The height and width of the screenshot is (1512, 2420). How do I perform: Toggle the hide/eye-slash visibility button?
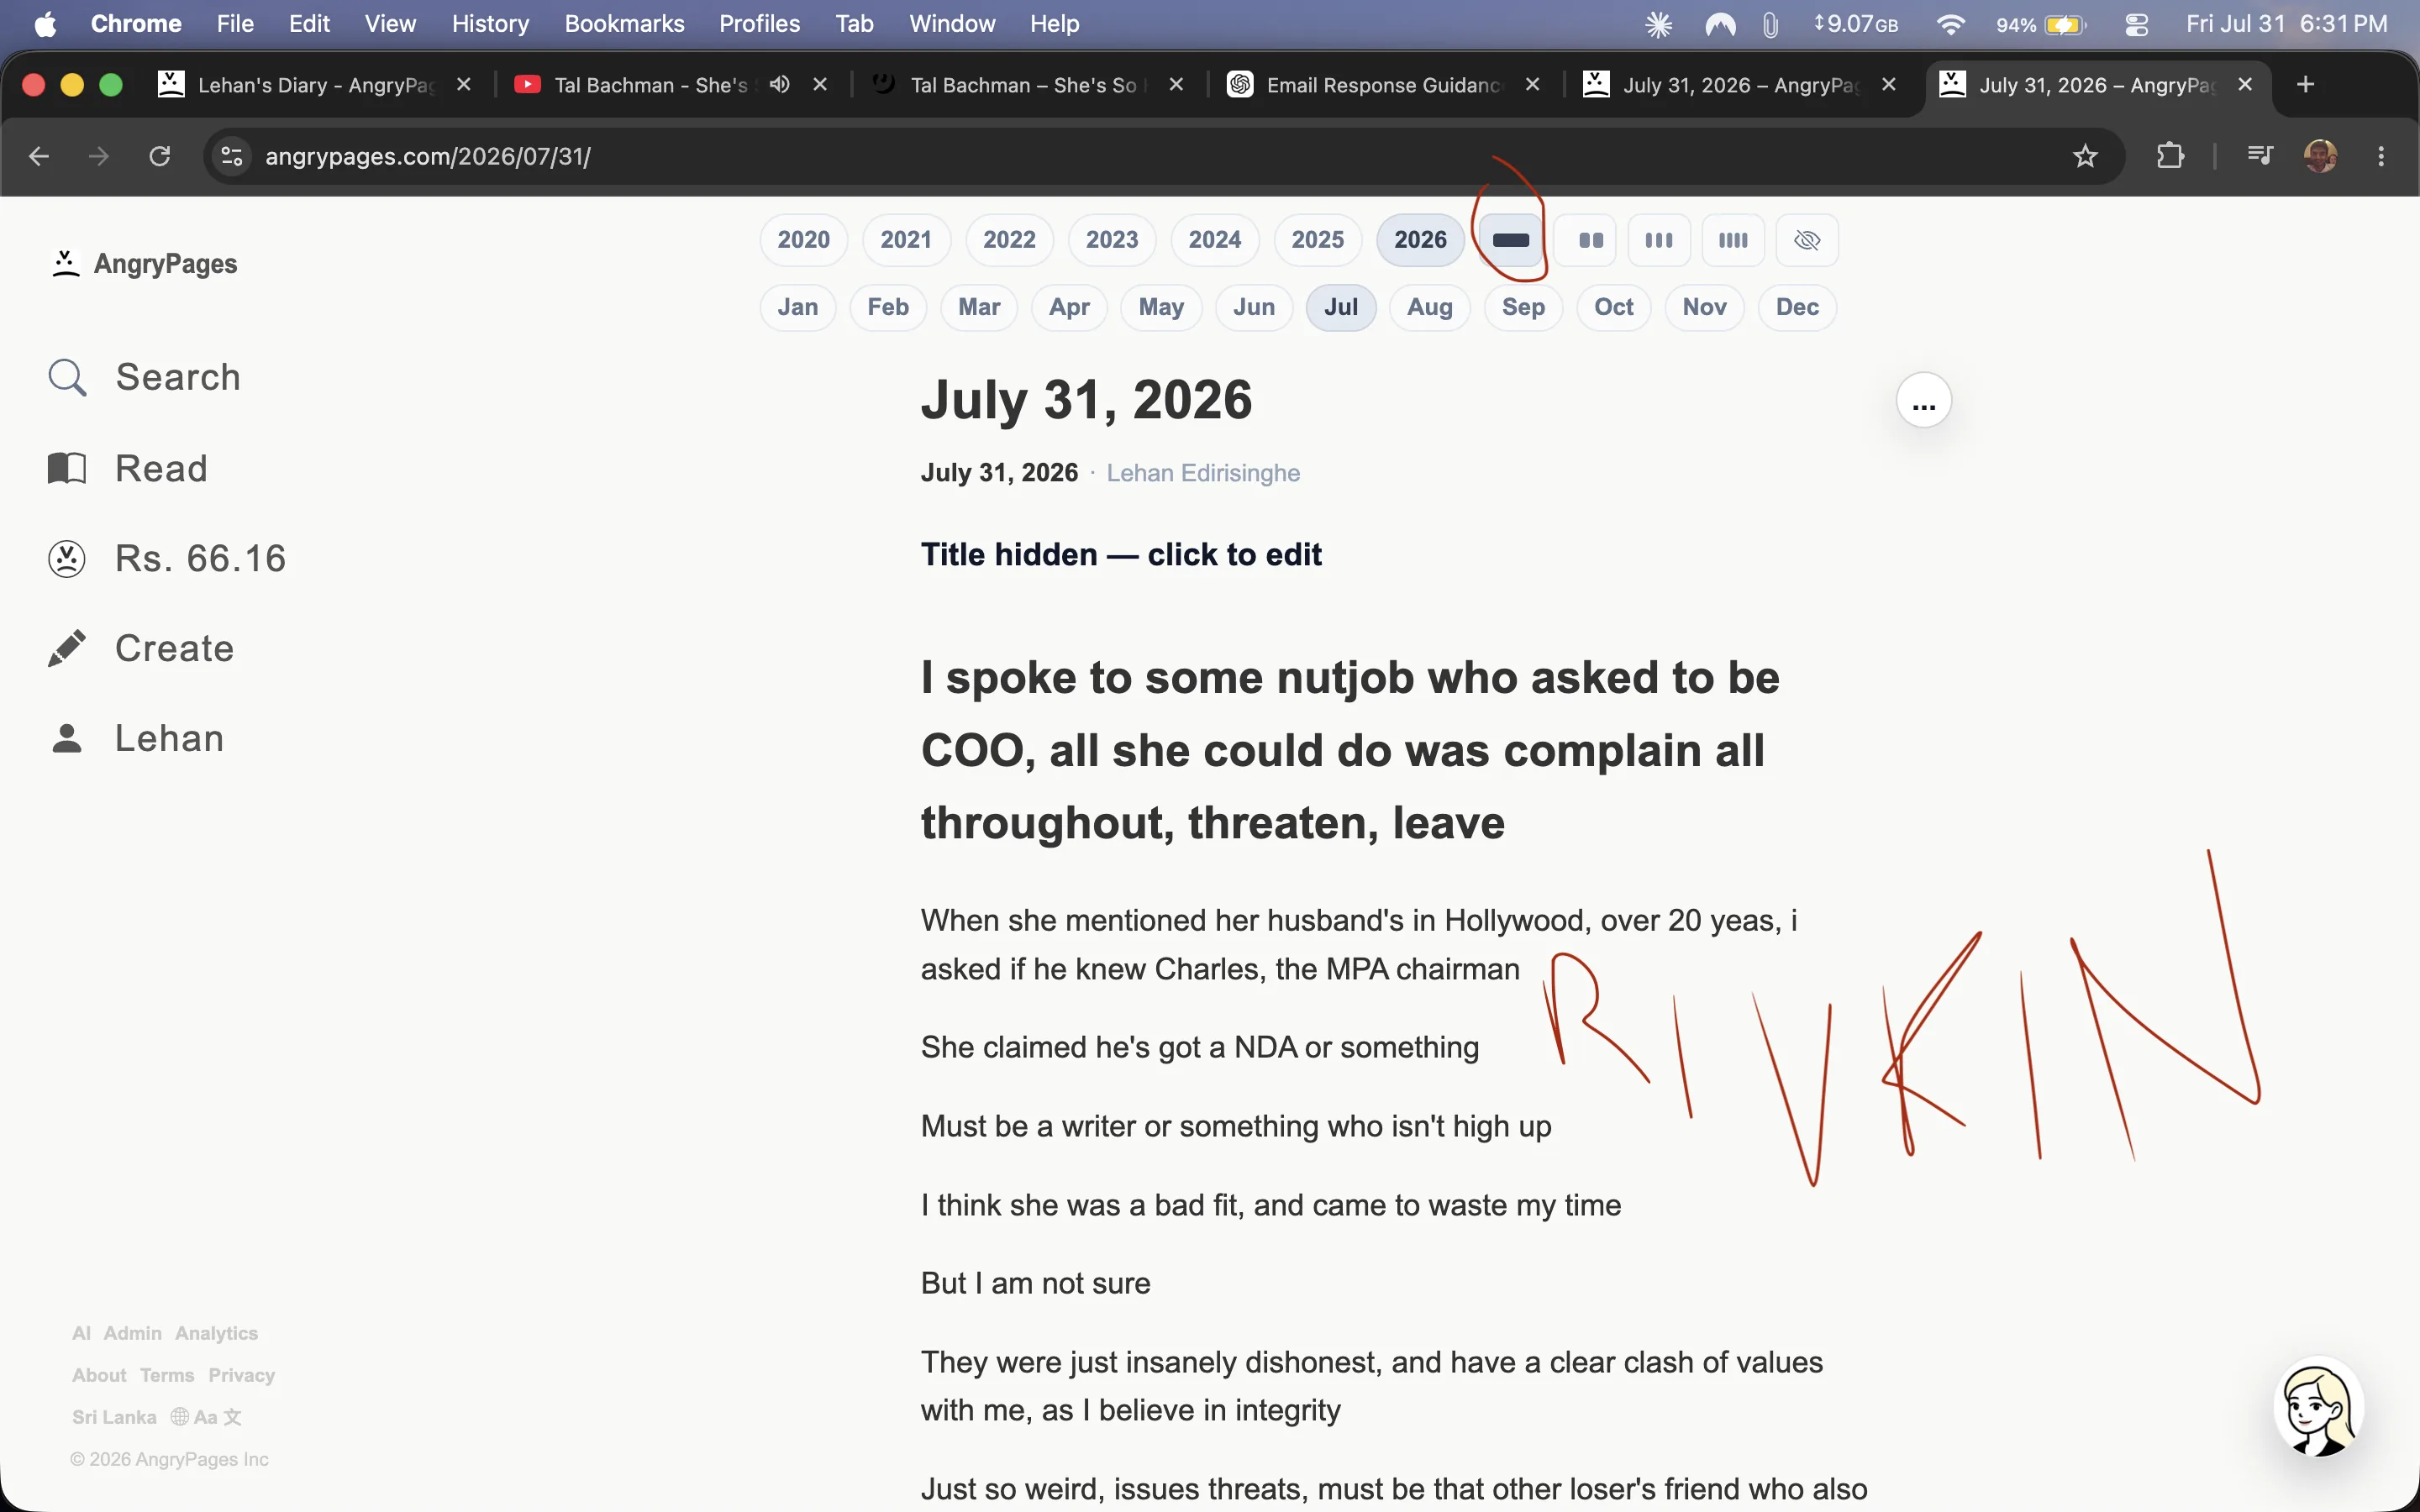click(x=1807, y=240)
